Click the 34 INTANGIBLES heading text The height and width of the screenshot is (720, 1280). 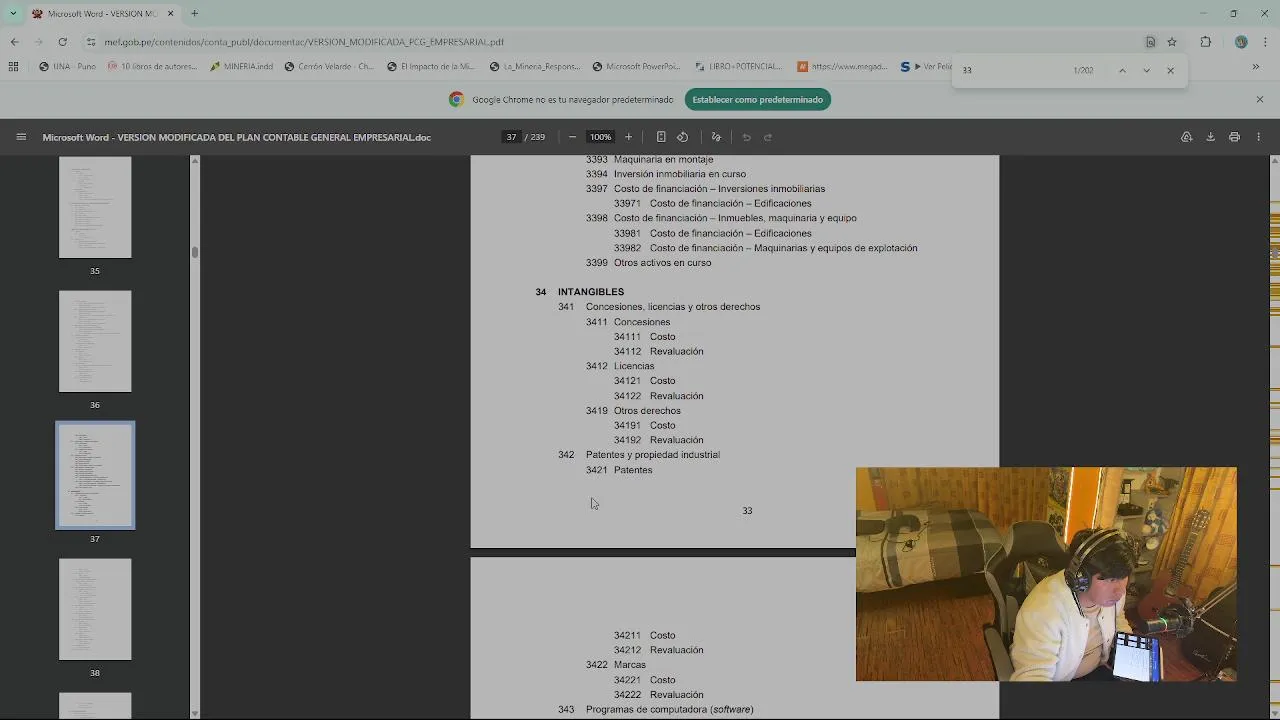pyautogui.click(x=580, y=292)
